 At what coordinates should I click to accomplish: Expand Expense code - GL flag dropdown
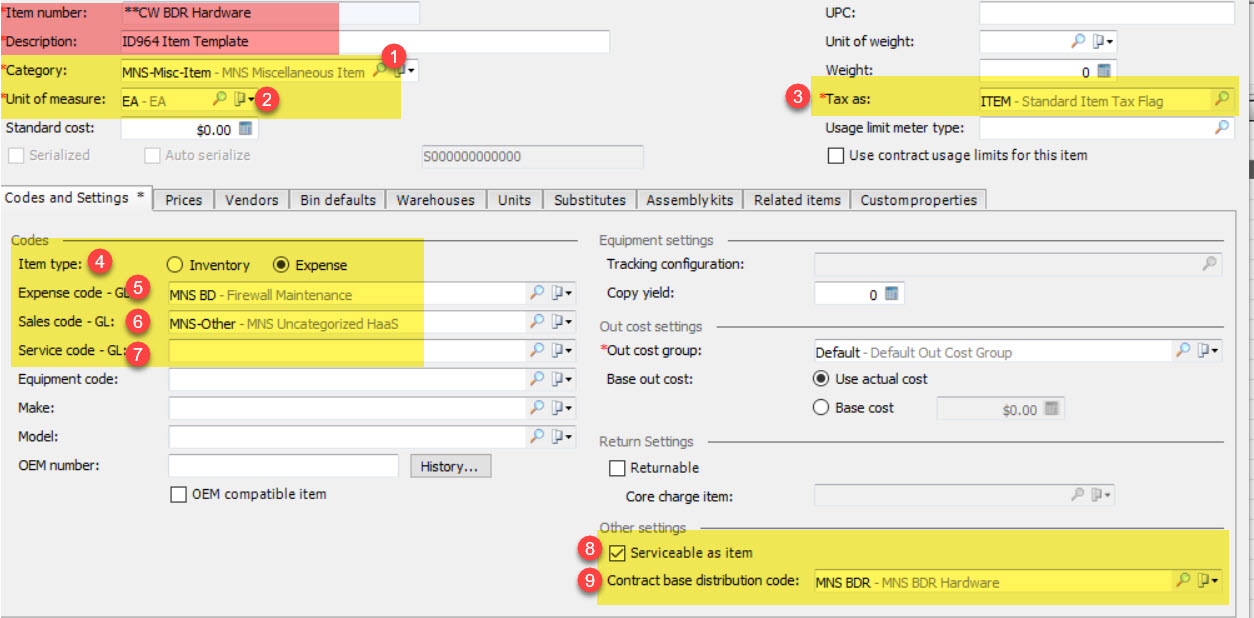click(x=563, y=293)
